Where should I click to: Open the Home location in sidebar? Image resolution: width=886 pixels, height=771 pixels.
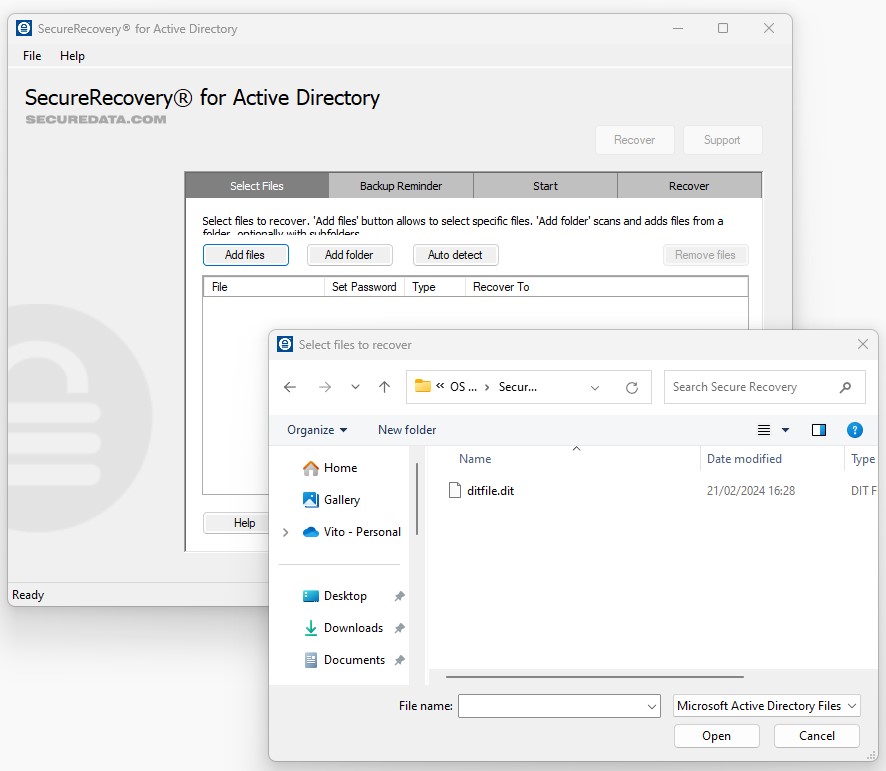[340, 468]
